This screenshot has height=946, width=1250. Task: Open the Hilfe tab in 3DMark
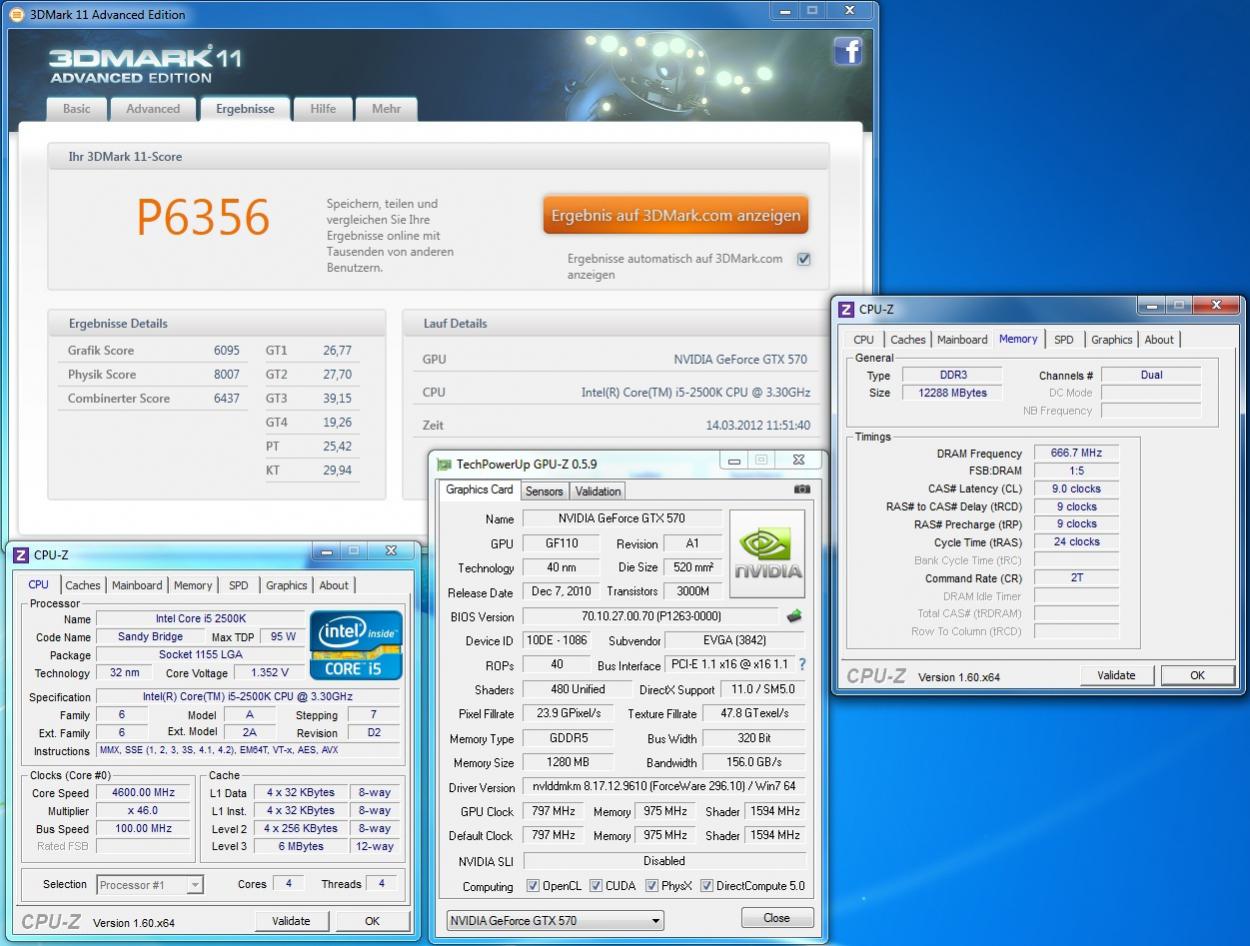click(x=323, y=109)
